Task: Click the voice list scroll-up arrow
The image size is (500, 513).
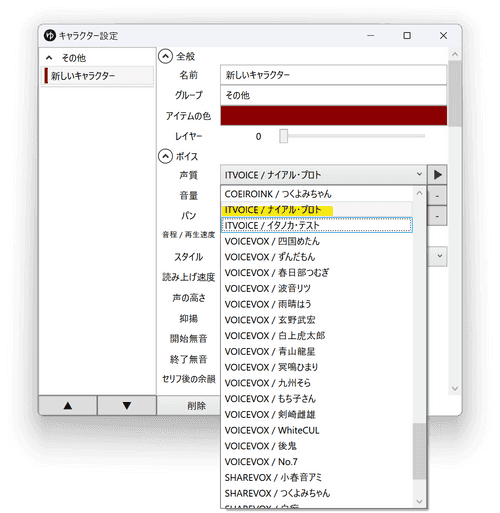Action: pyautogui.click(x=419, y=193)
